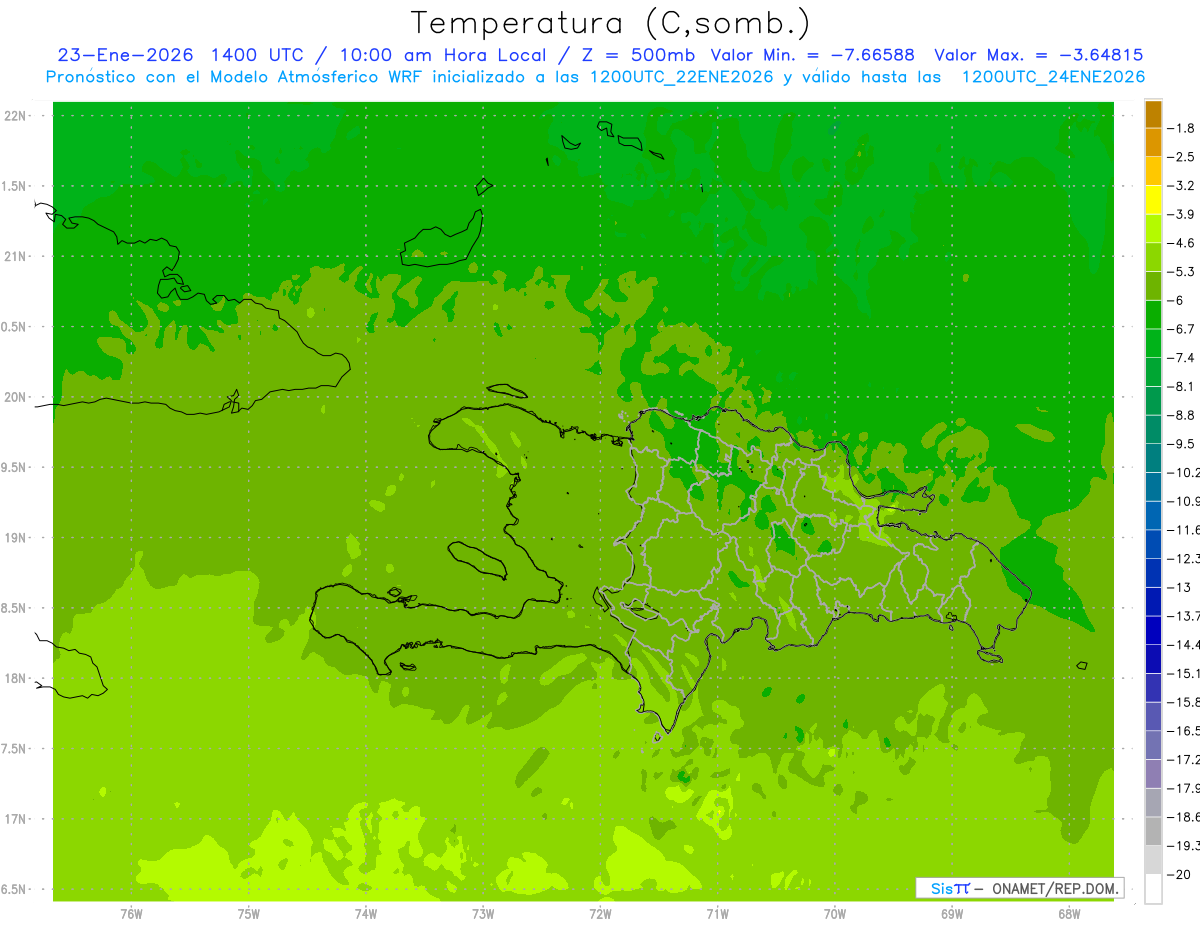Click the 'Temperatura (C,somb.)' map title
Screen dimensions: 1200x927
611,23
